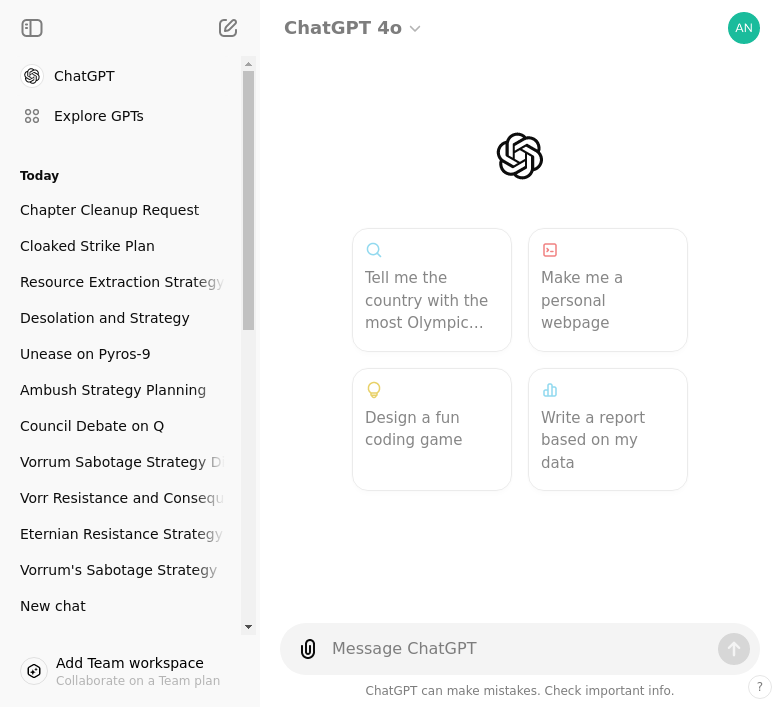This screenshot has height=707, width=780.
Task: Click the sidebar scrollbar thumb
Action: click(249, 200)
